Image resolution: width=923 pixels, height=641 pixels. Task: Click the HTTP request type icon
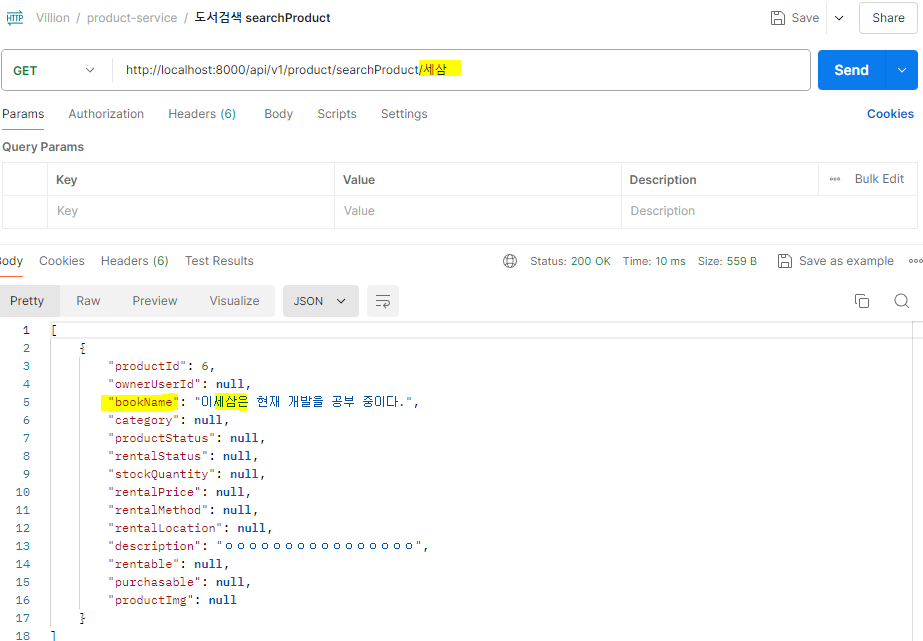point(15,18)
